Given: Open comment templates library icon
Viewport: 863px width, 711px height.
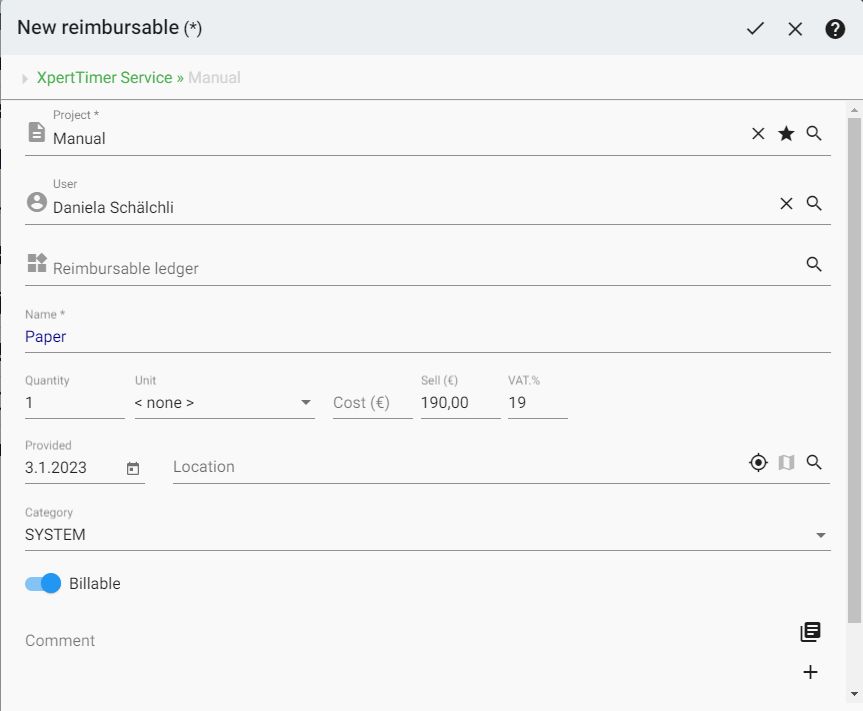Looking at the screenshot, I should (x=810, y=632).
